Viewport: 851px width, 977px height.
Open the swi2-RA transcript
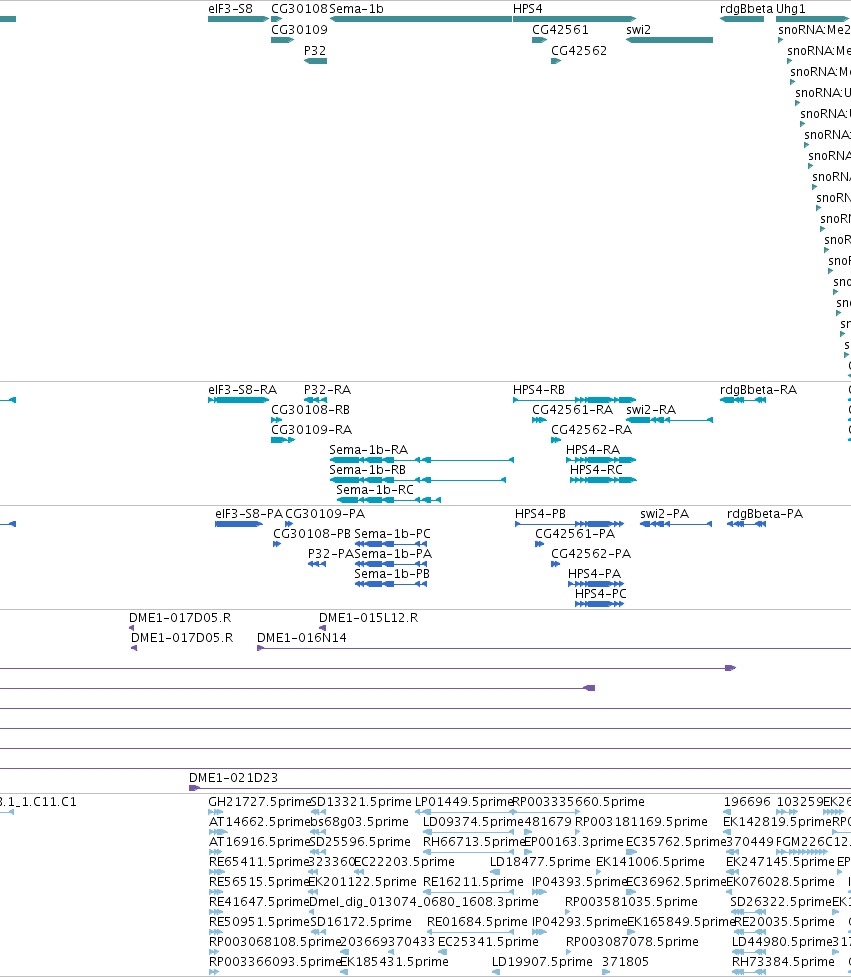670,420
